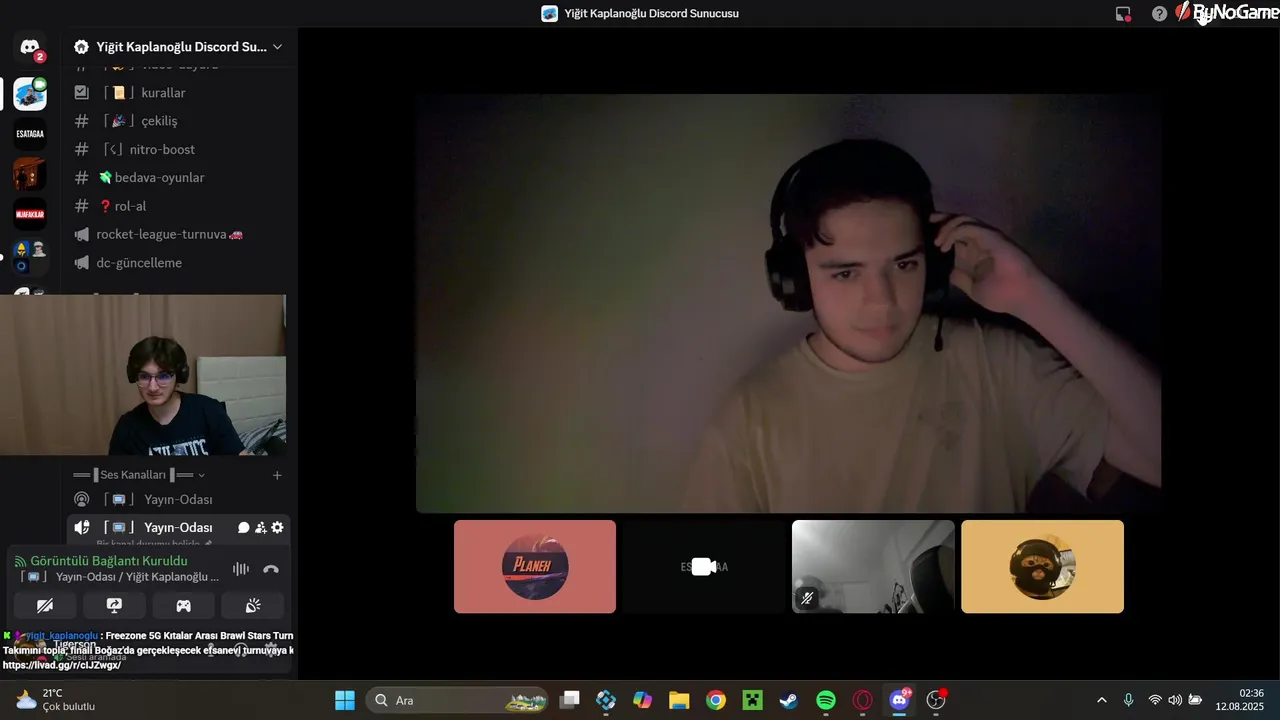Select the active Yayın-Odası voice channel
The width and height of the screenshot is (1280, 720).
(x=178, y=528)
